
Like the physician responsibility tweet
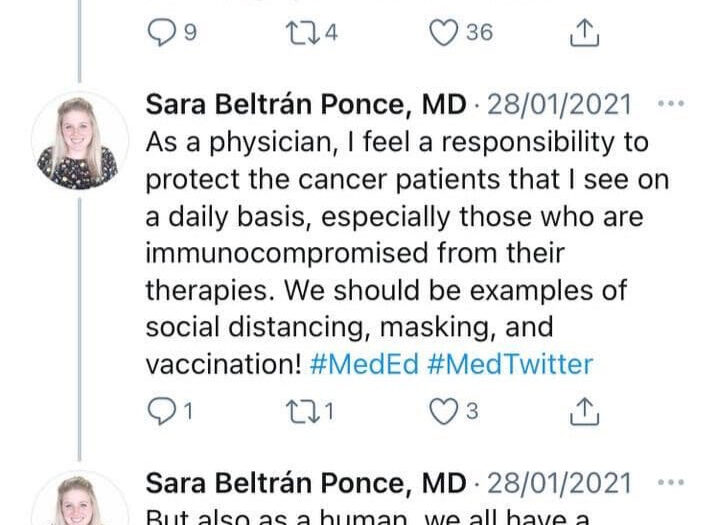coord(444,410)
